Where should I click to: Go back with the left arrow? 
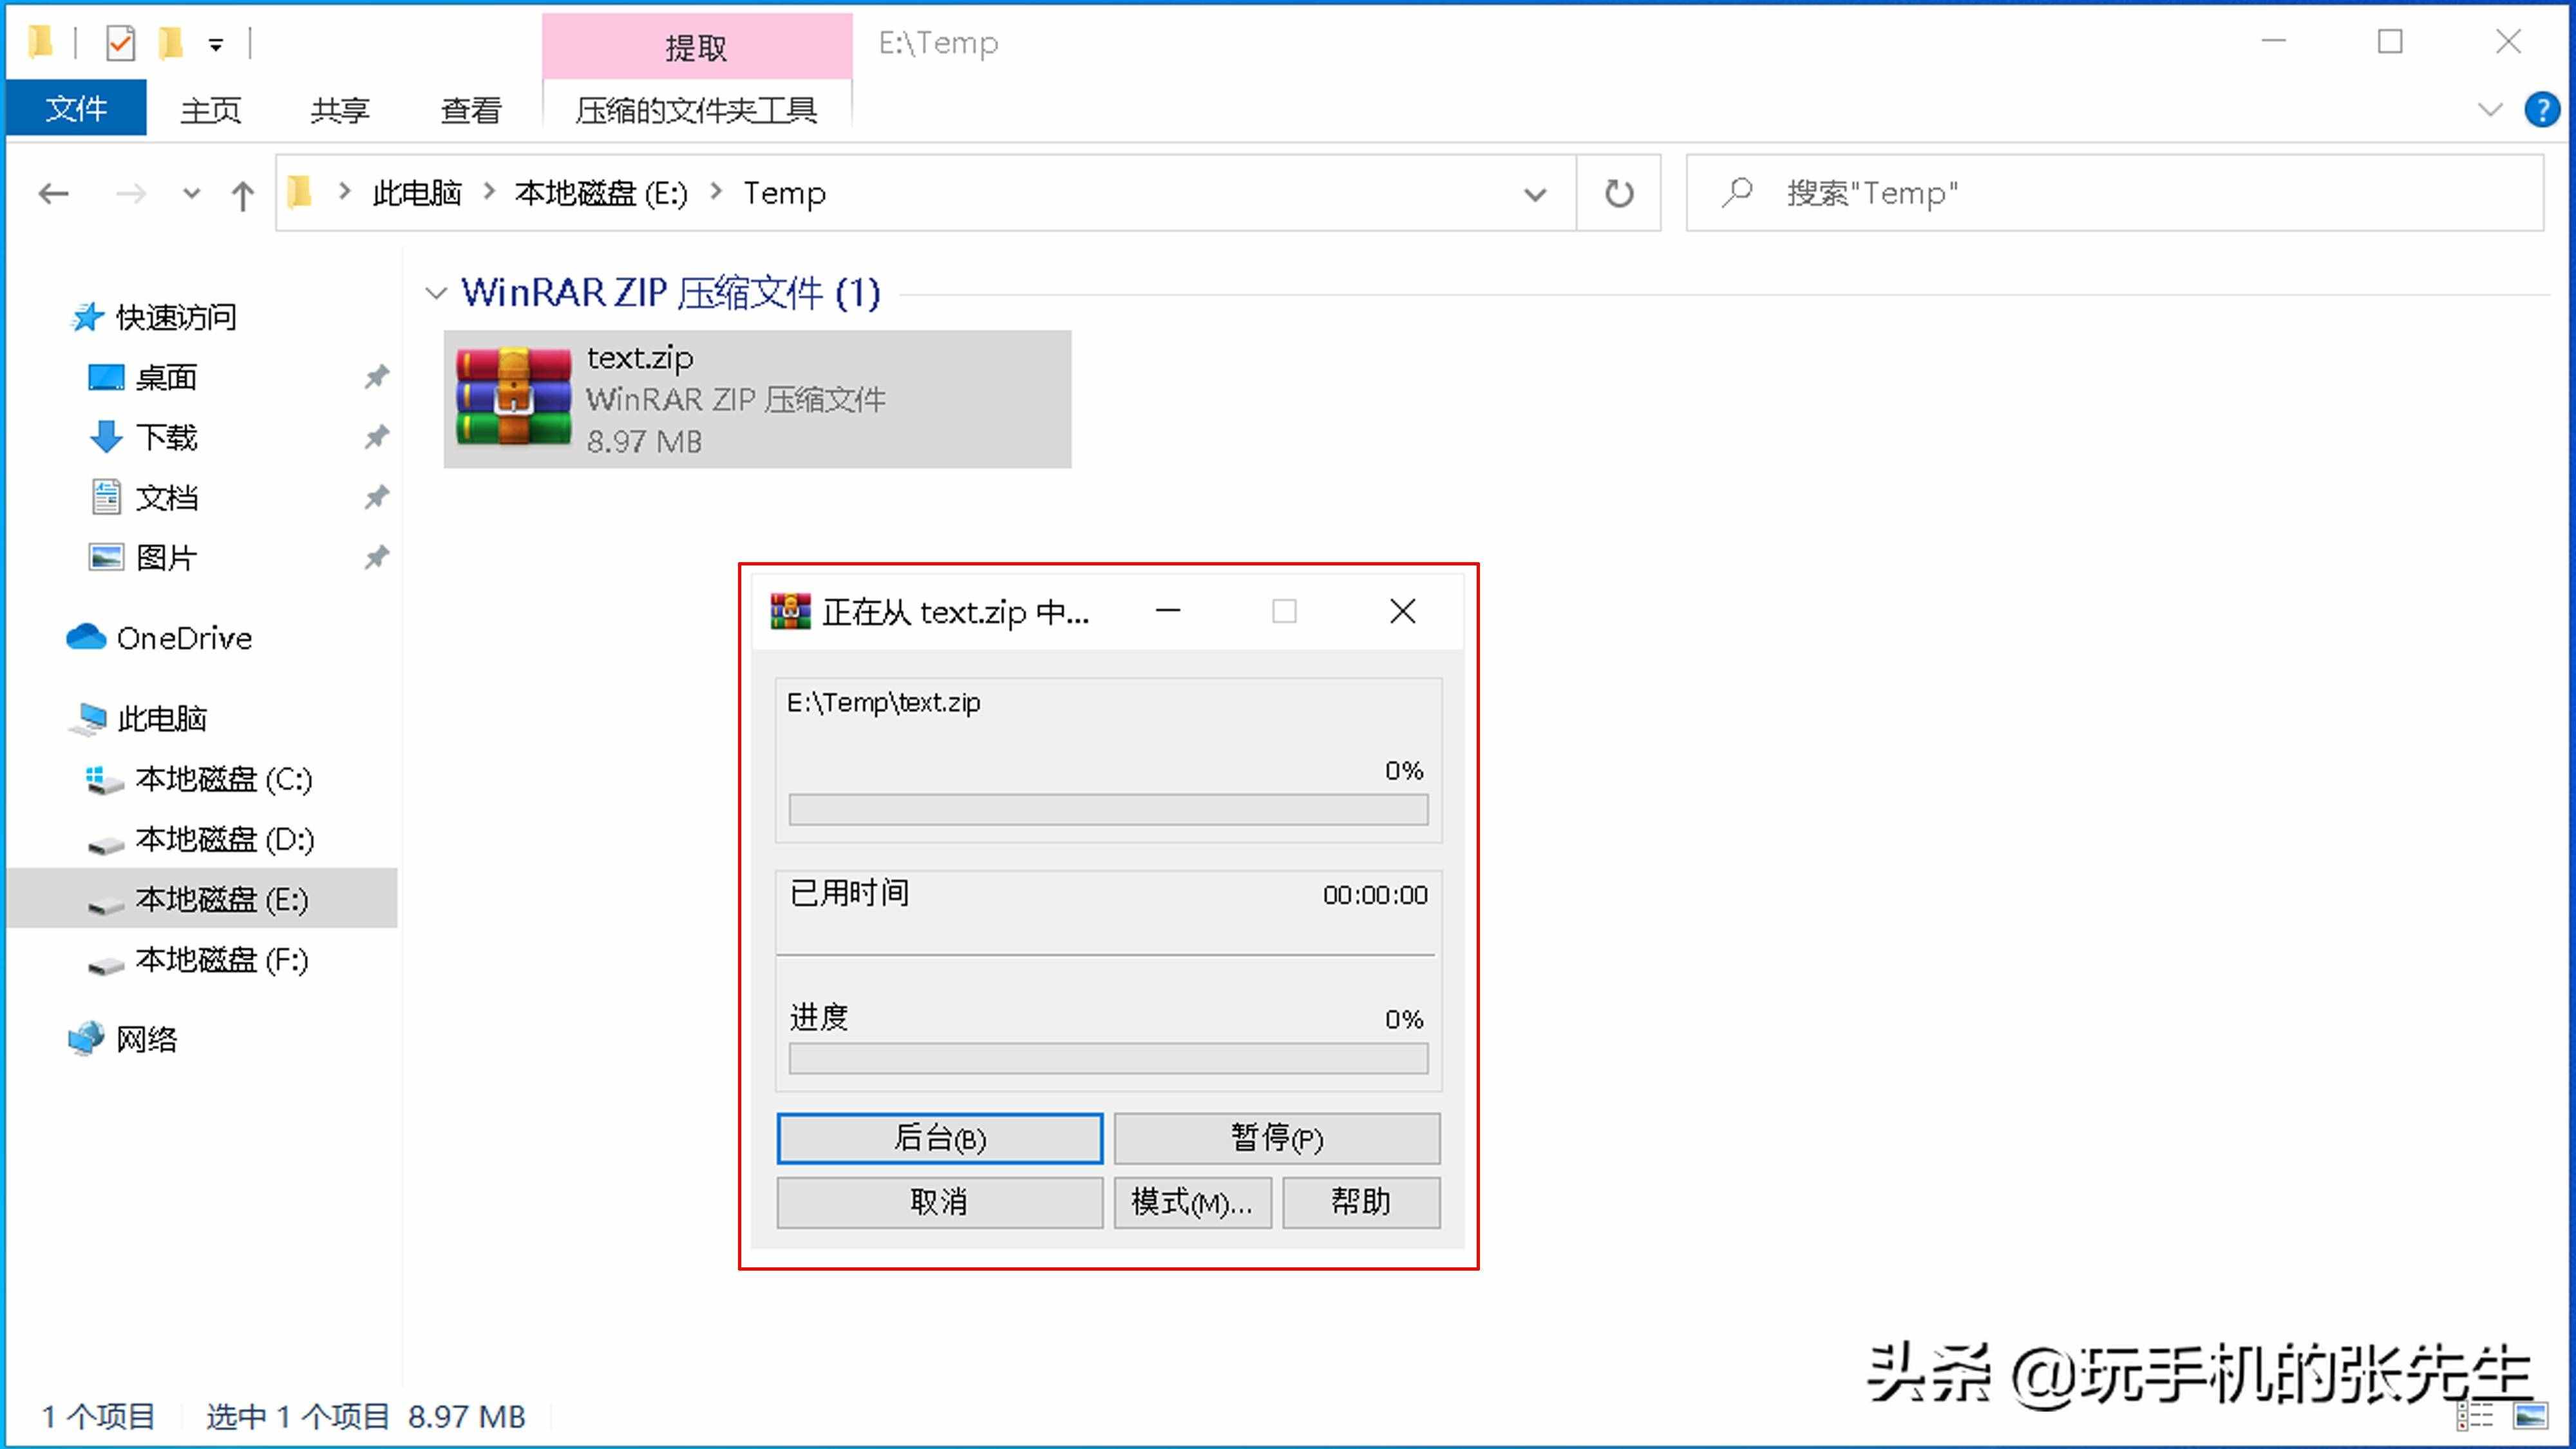pos(54,193)
